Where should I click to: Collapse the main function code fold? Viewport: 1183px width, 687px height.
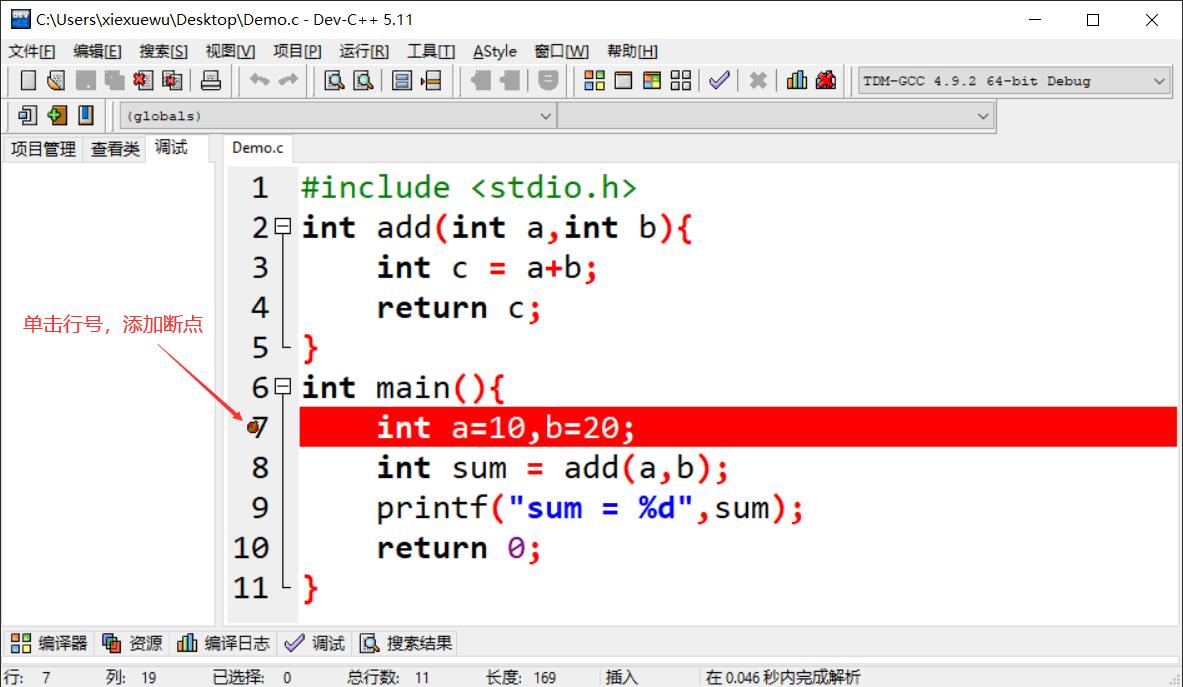[x=283, y=387]
